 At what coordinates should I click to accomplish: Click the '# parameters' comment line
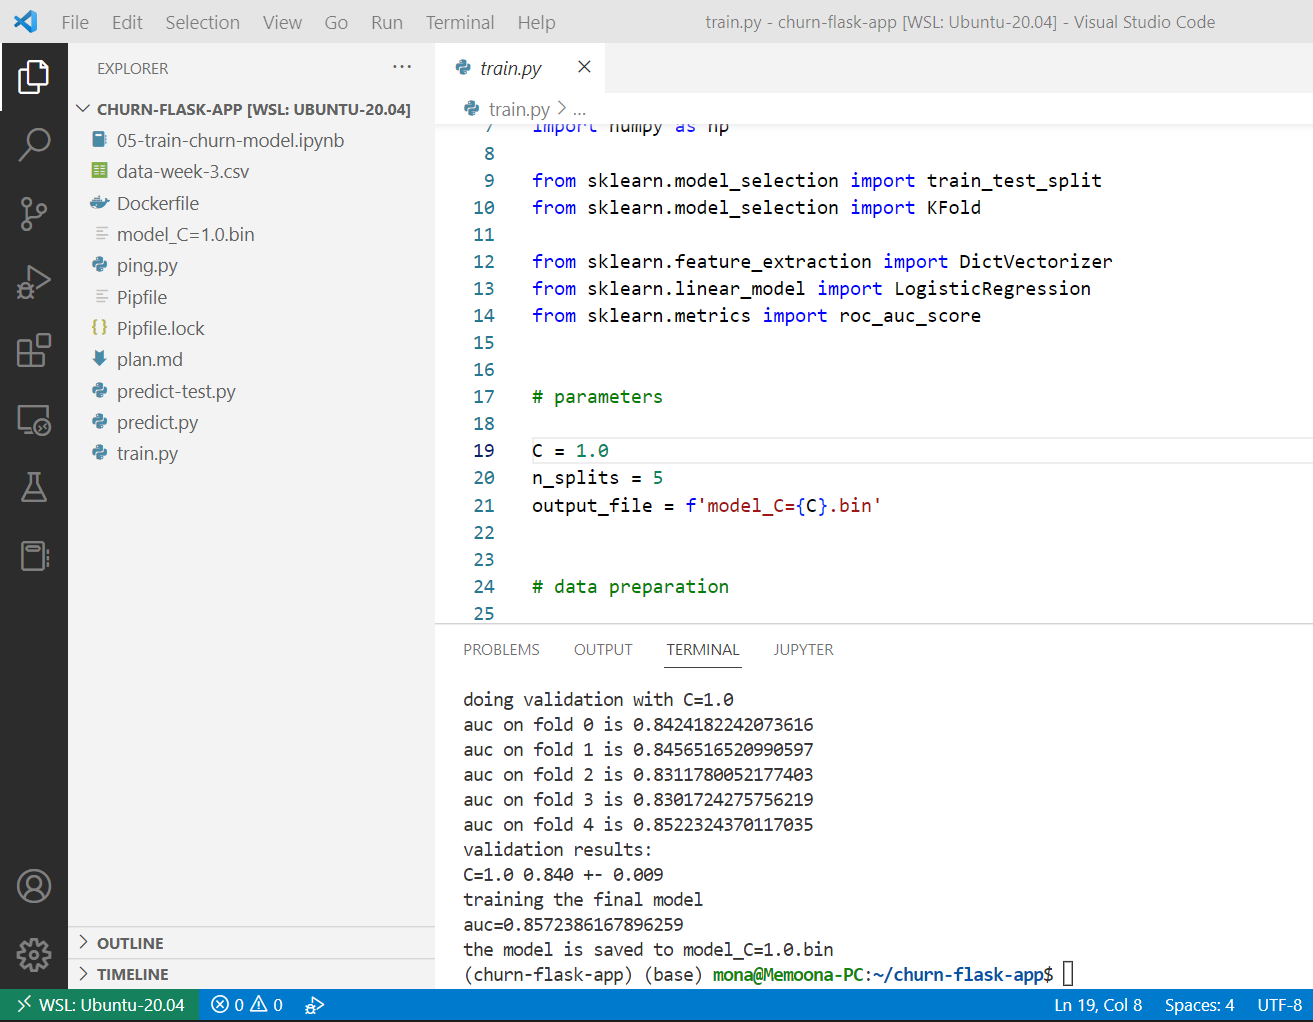coord(597,397)
